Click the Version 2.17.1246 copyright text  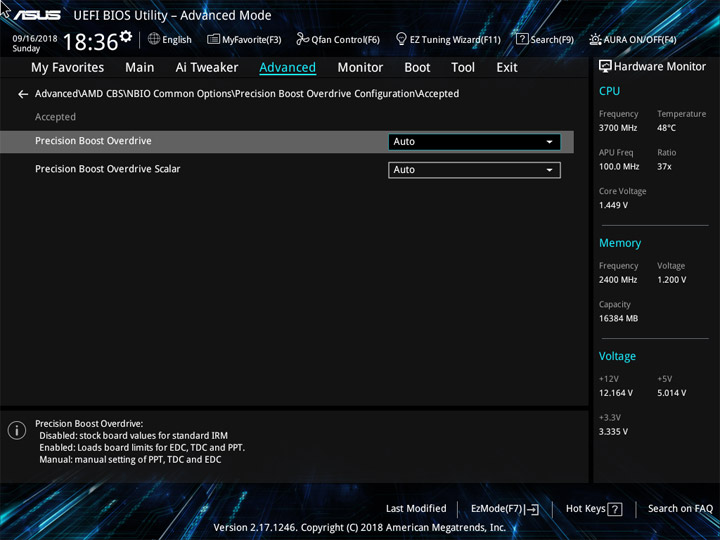360,527
